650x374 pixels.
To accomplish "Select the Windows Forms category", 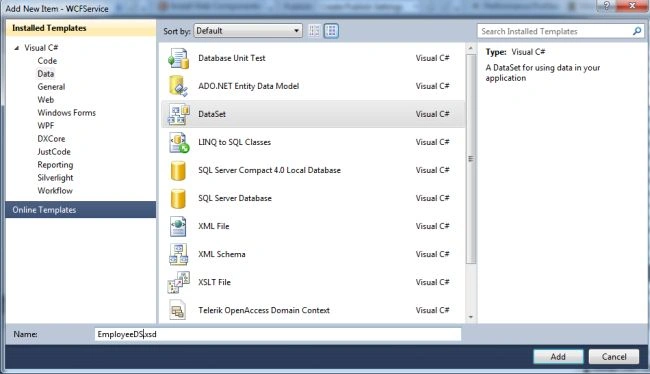I will click(x=66, y=113).
